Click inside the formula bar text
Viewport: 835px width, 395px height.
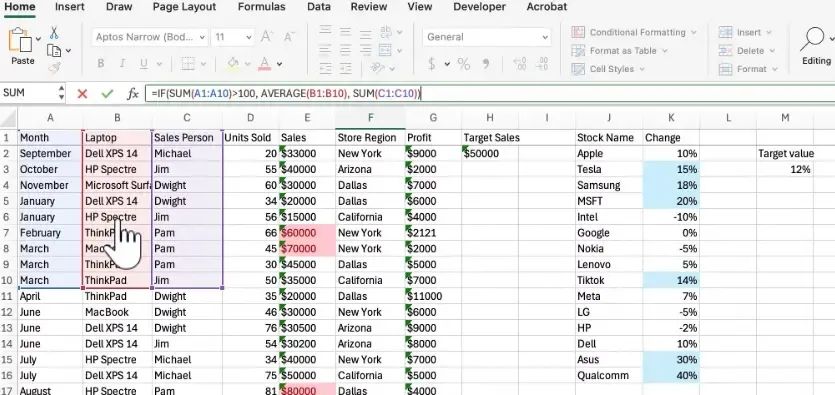(286, 94)
